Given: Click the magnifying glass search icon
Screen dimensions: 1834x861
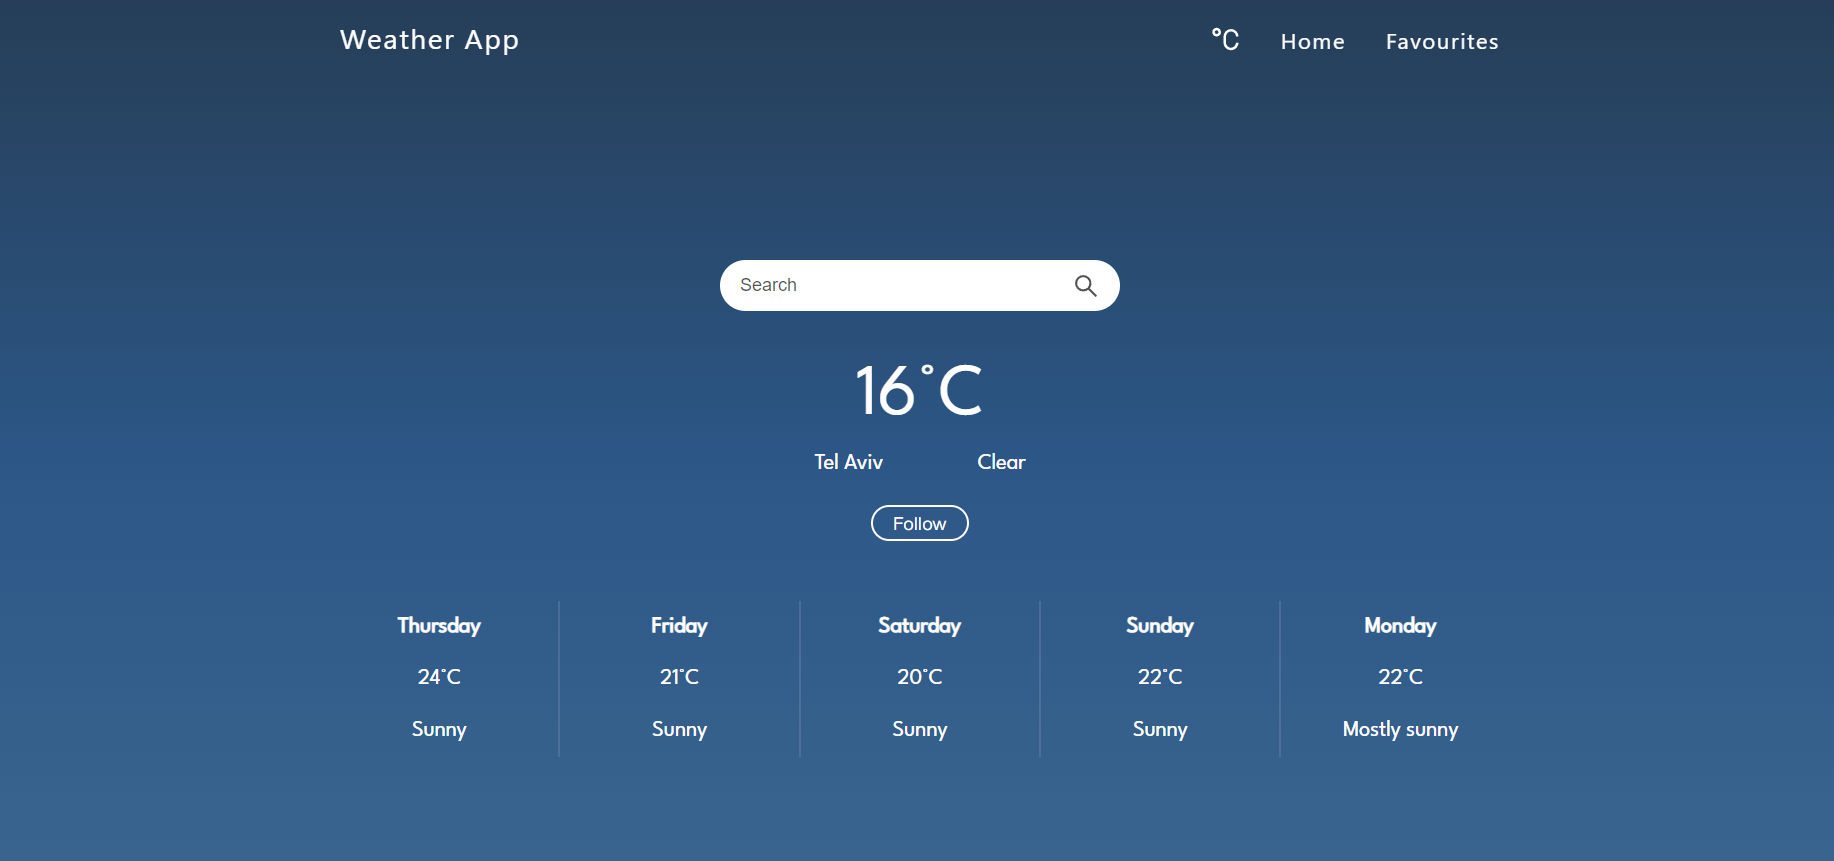Looking at the screenshot, I should pyautogui.click(x=1085, y=286).
